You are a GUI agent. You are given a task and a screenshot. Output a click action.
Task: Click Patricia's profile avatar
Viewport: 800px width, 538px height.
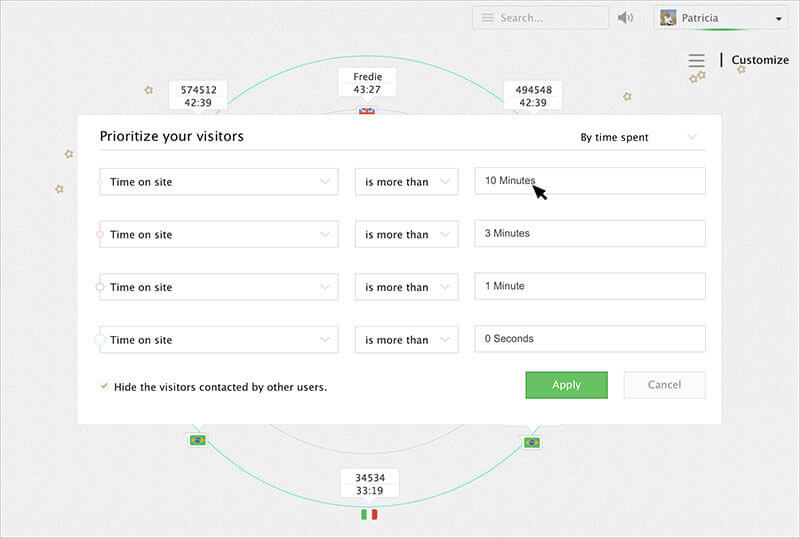668,18
